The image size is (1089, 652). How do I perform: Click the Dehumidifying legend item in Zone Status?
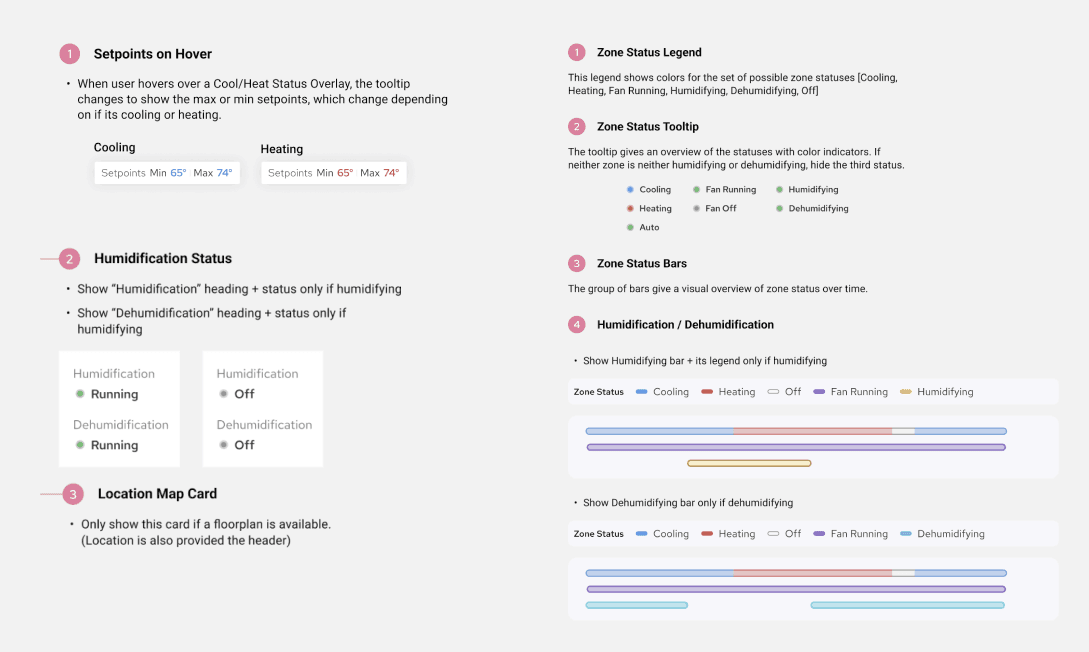(x=942, y=534)
